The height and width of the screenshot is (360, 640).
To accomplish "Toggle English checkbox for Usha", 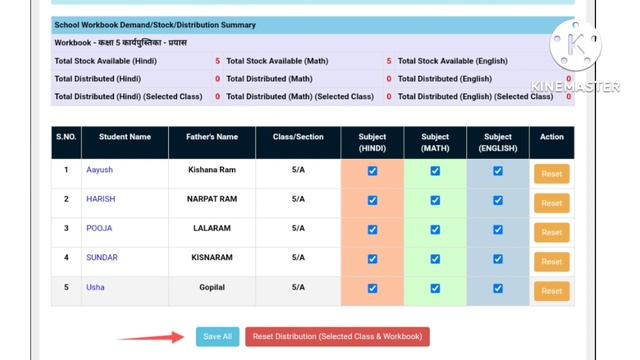I will 498,289.
